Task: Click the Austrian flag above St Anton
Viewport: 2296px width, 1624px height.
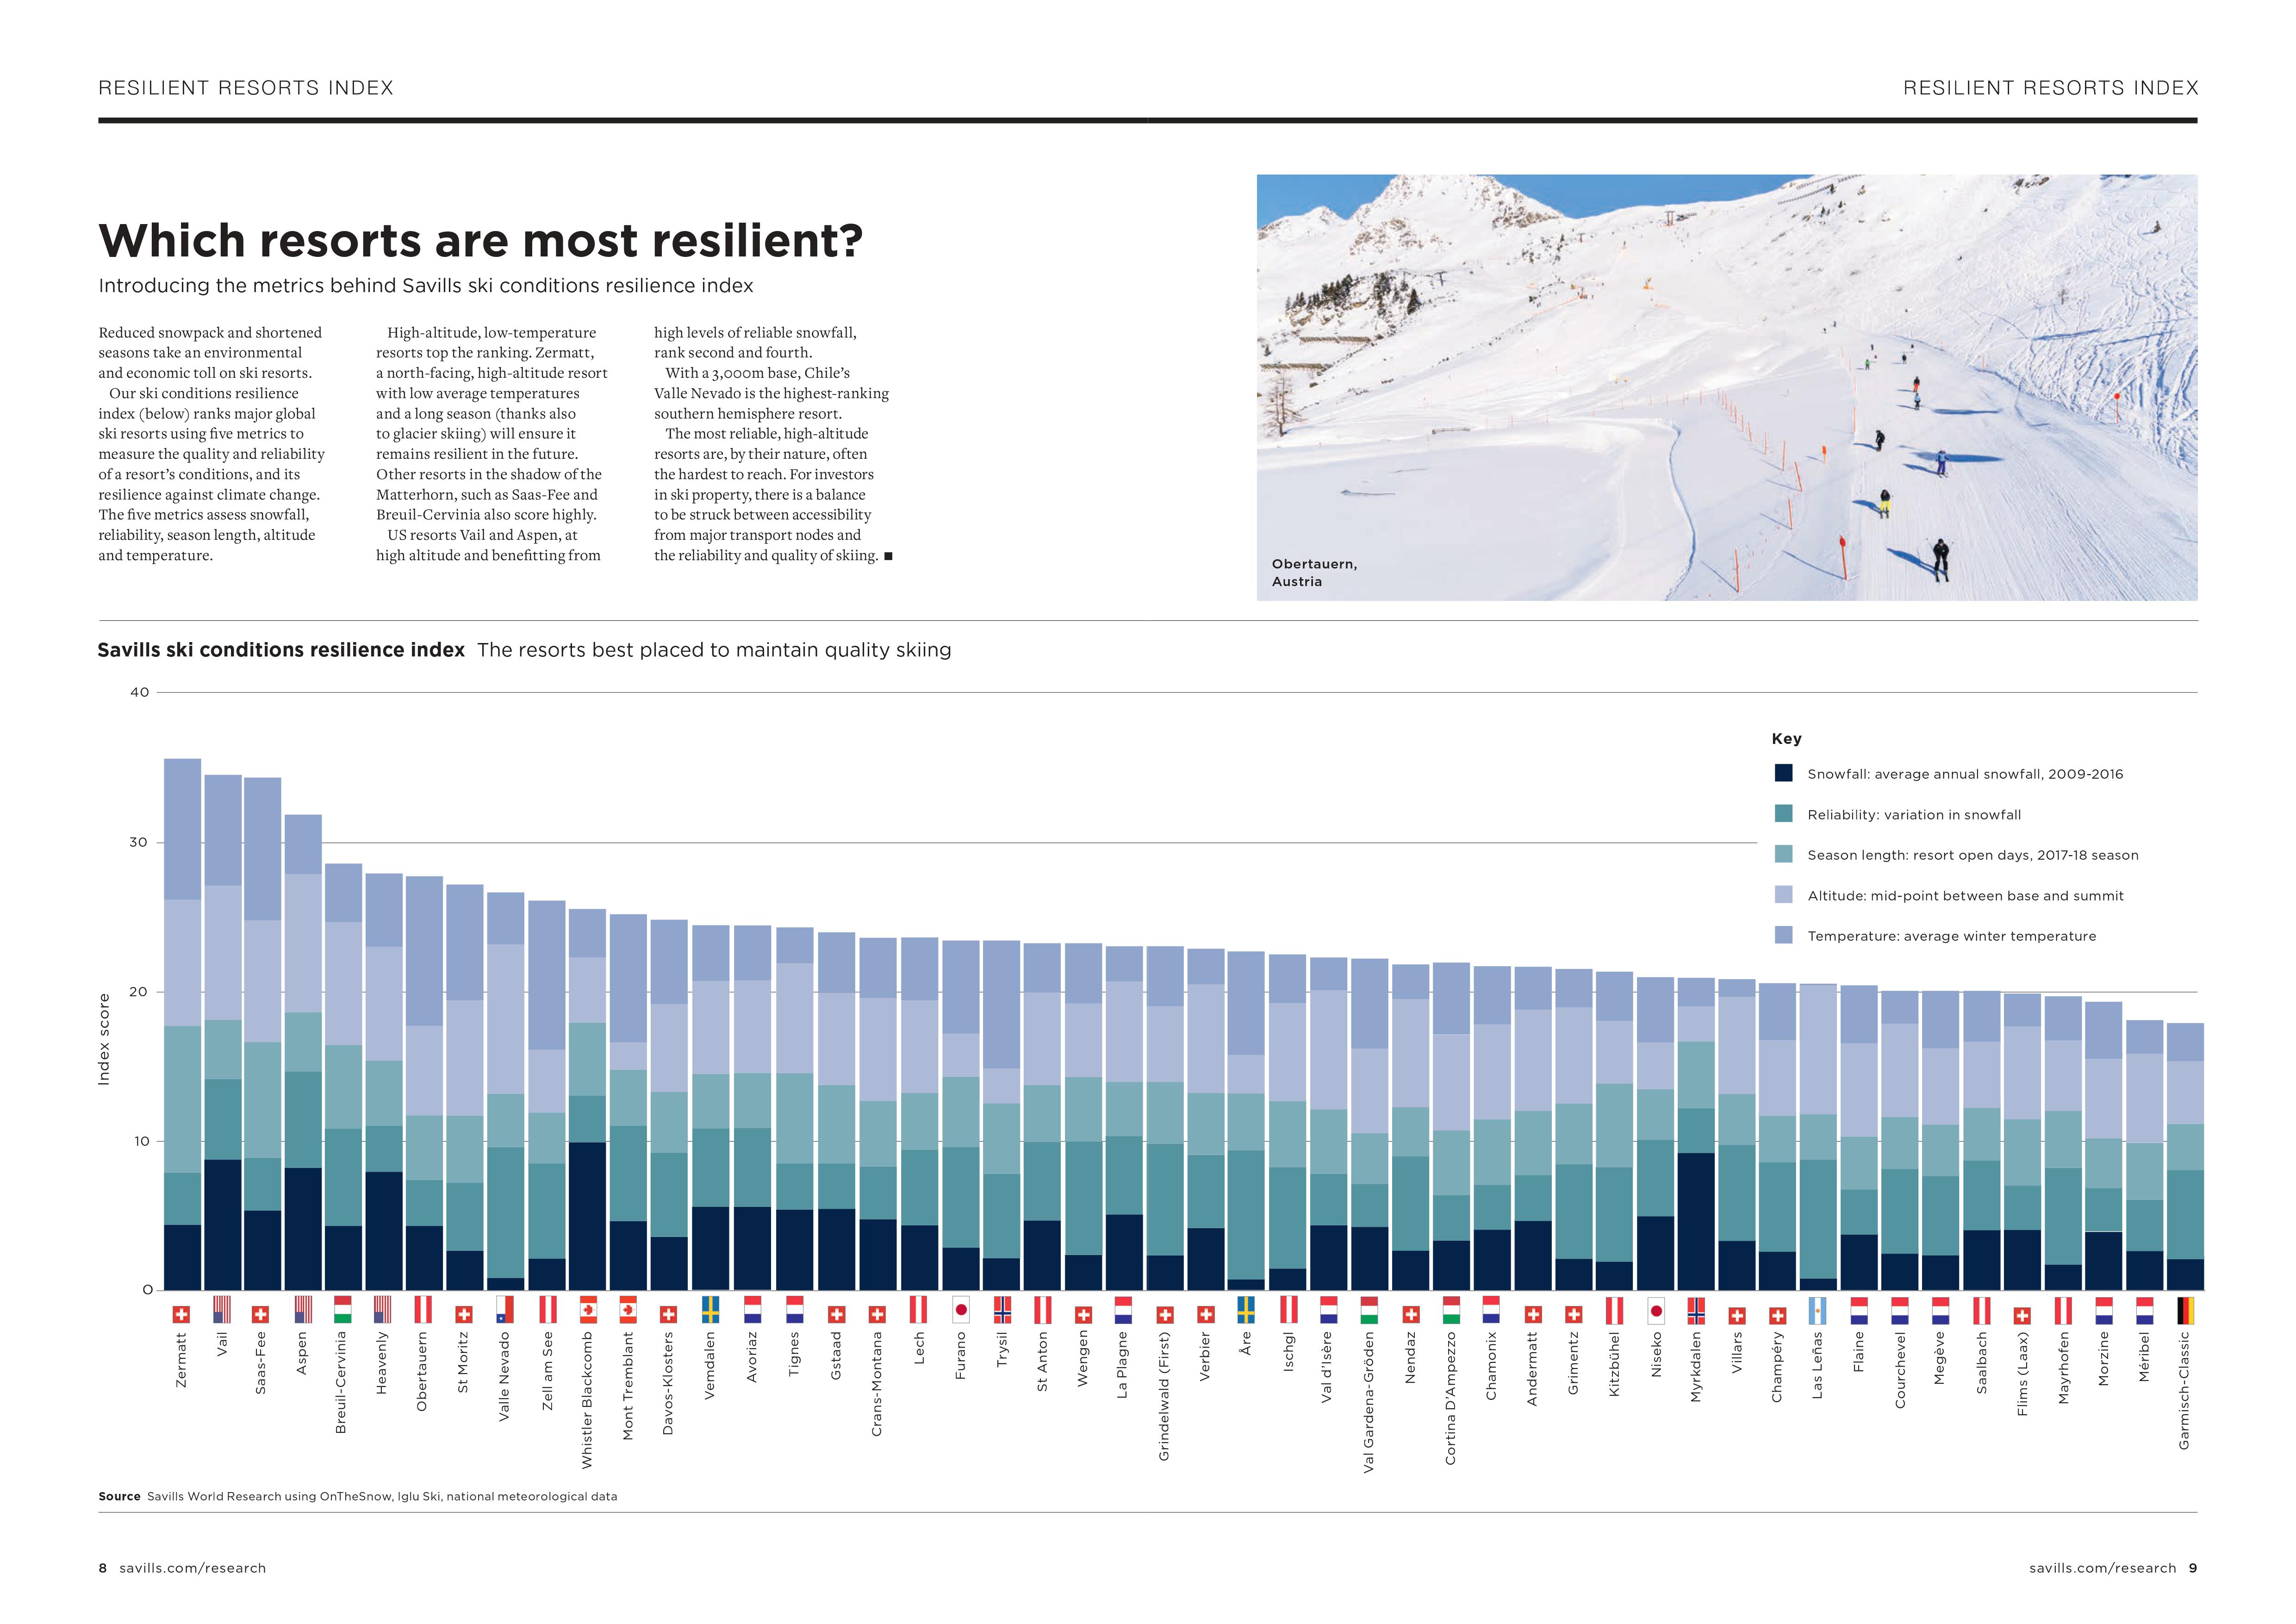Action: click(1043, 1310)
